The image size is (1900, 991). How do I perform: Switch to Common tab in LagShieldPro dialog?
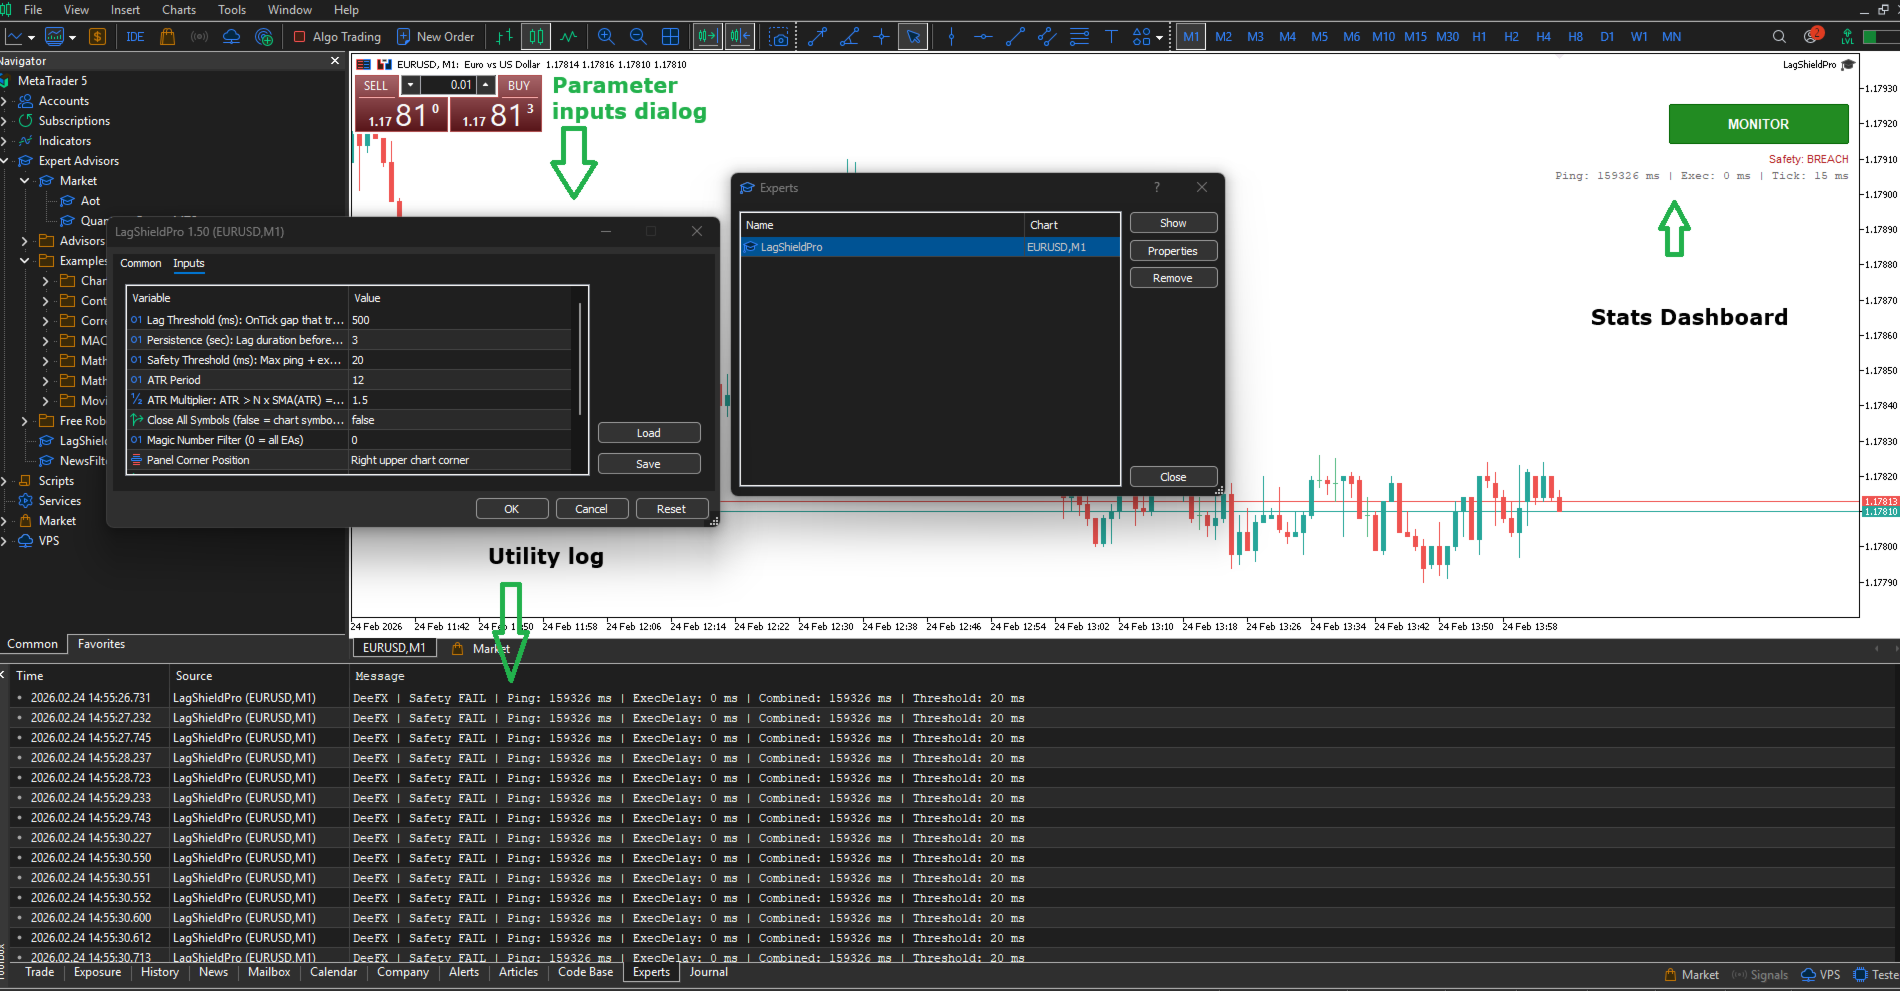pos(141,264)
